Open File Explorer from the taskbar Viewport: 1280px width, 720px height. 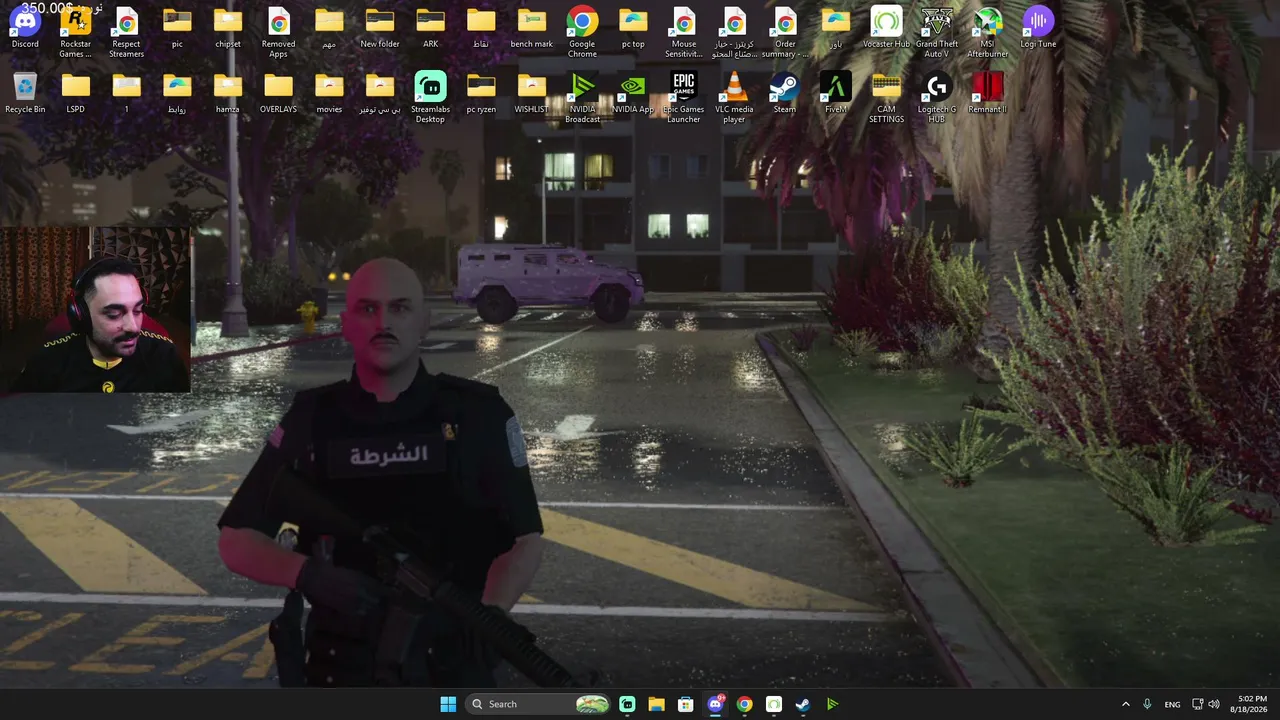click(x=656, y=704)
